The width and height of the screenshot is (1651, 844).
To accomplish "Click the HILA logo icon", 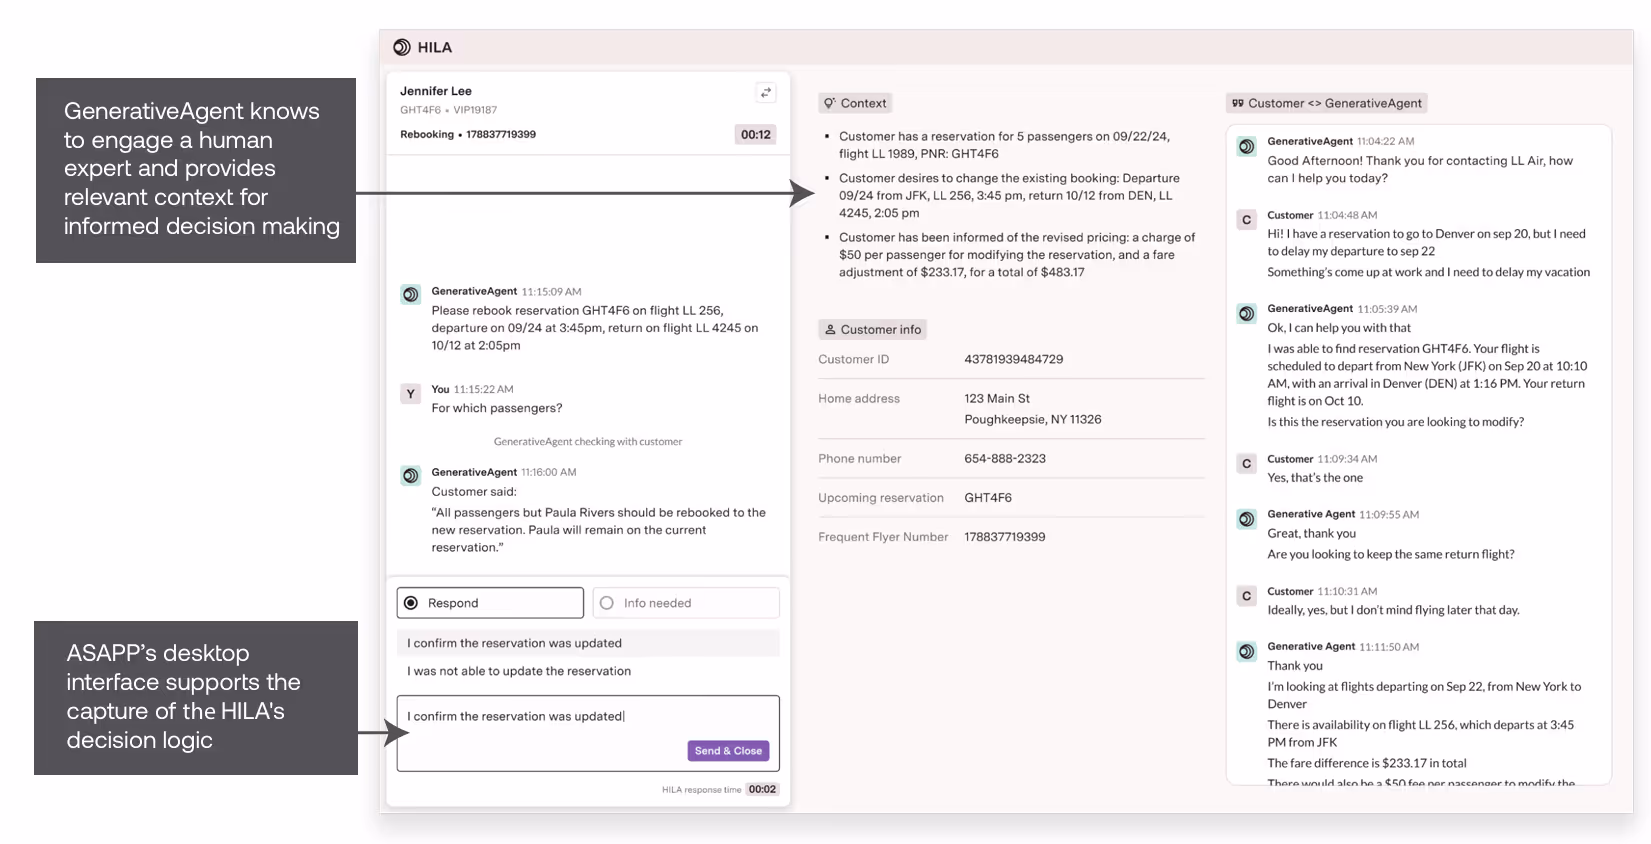I will (402, 47).
